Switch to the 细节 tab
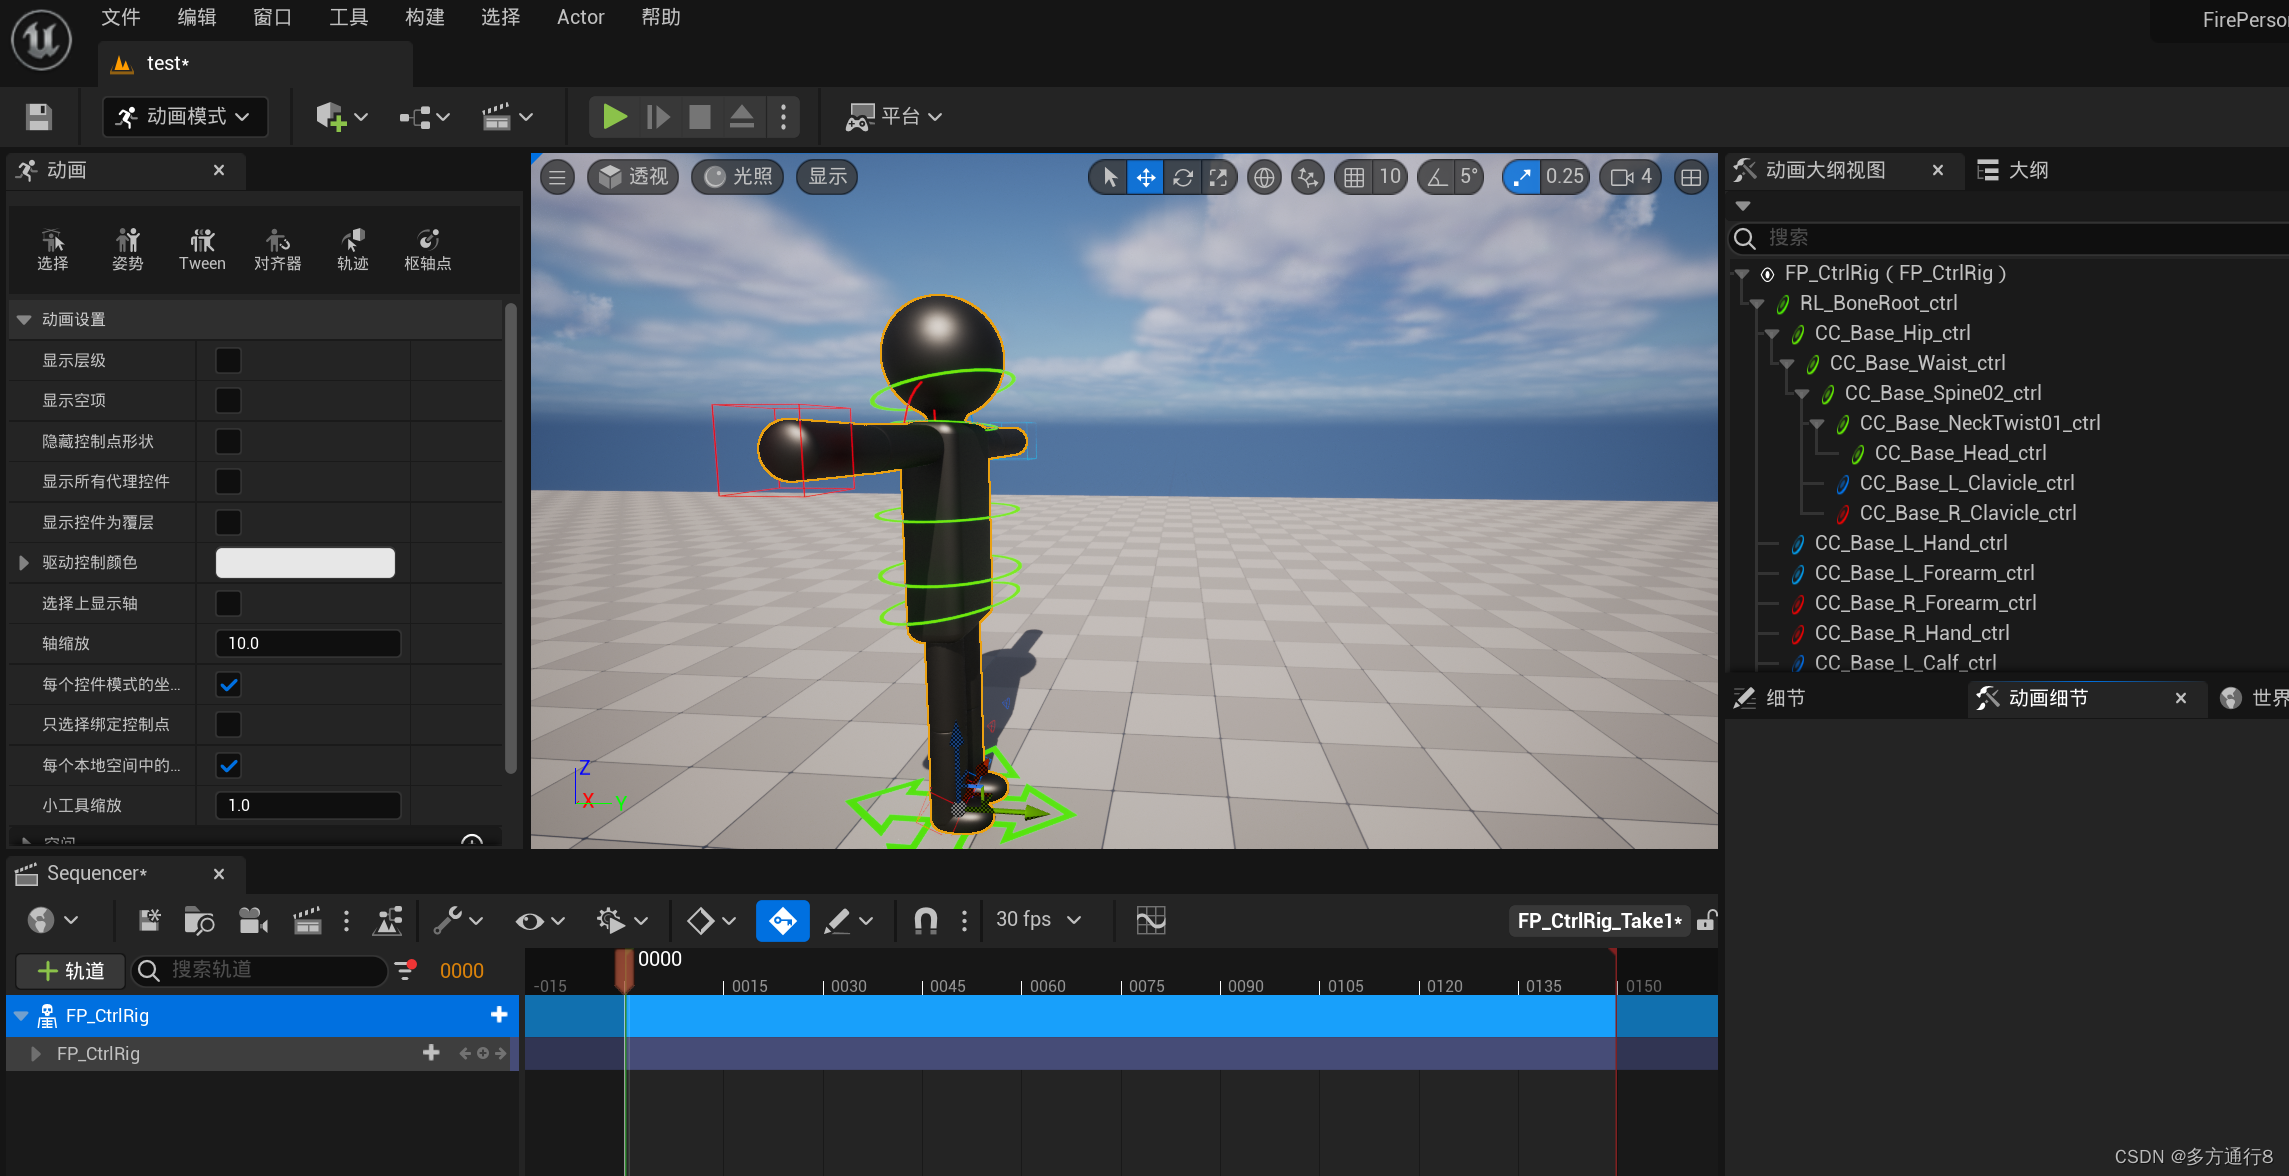 coord(1770,698)
